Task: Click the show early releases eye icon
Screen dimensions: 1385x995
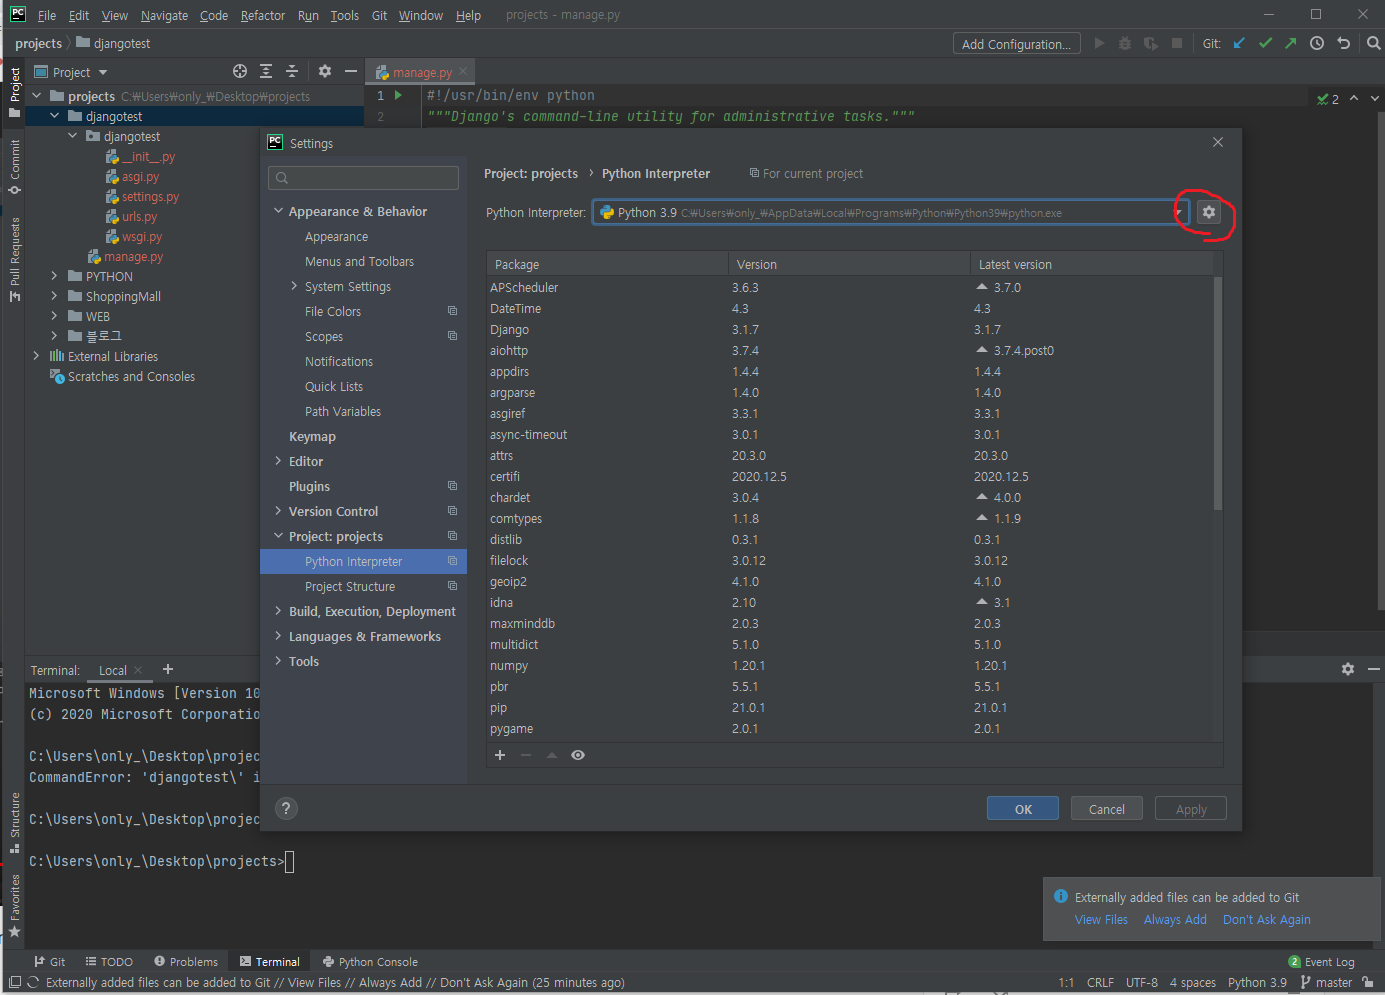Action: (578, 755)
